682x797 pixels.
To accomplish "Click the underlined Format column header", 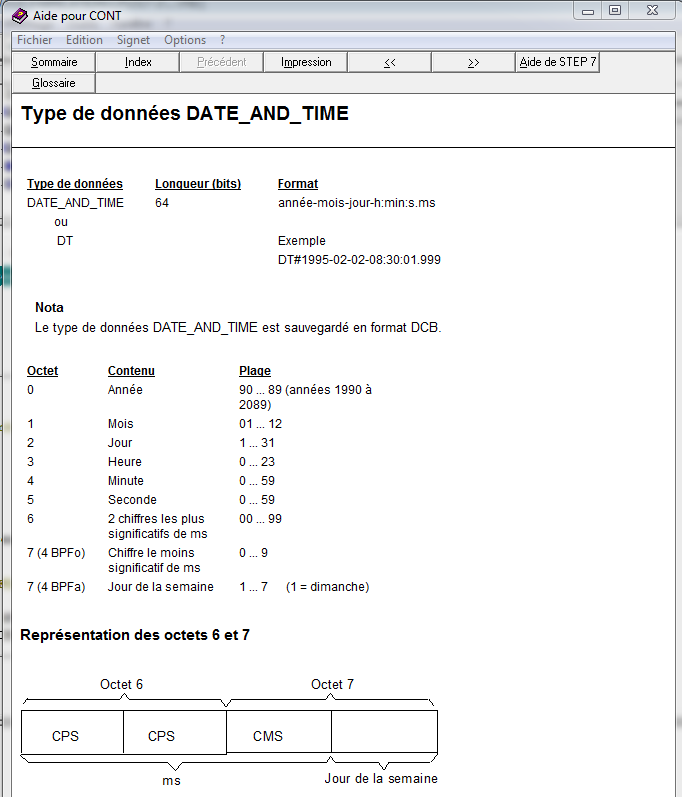I will pyautogui.click(x=298, y=184).
